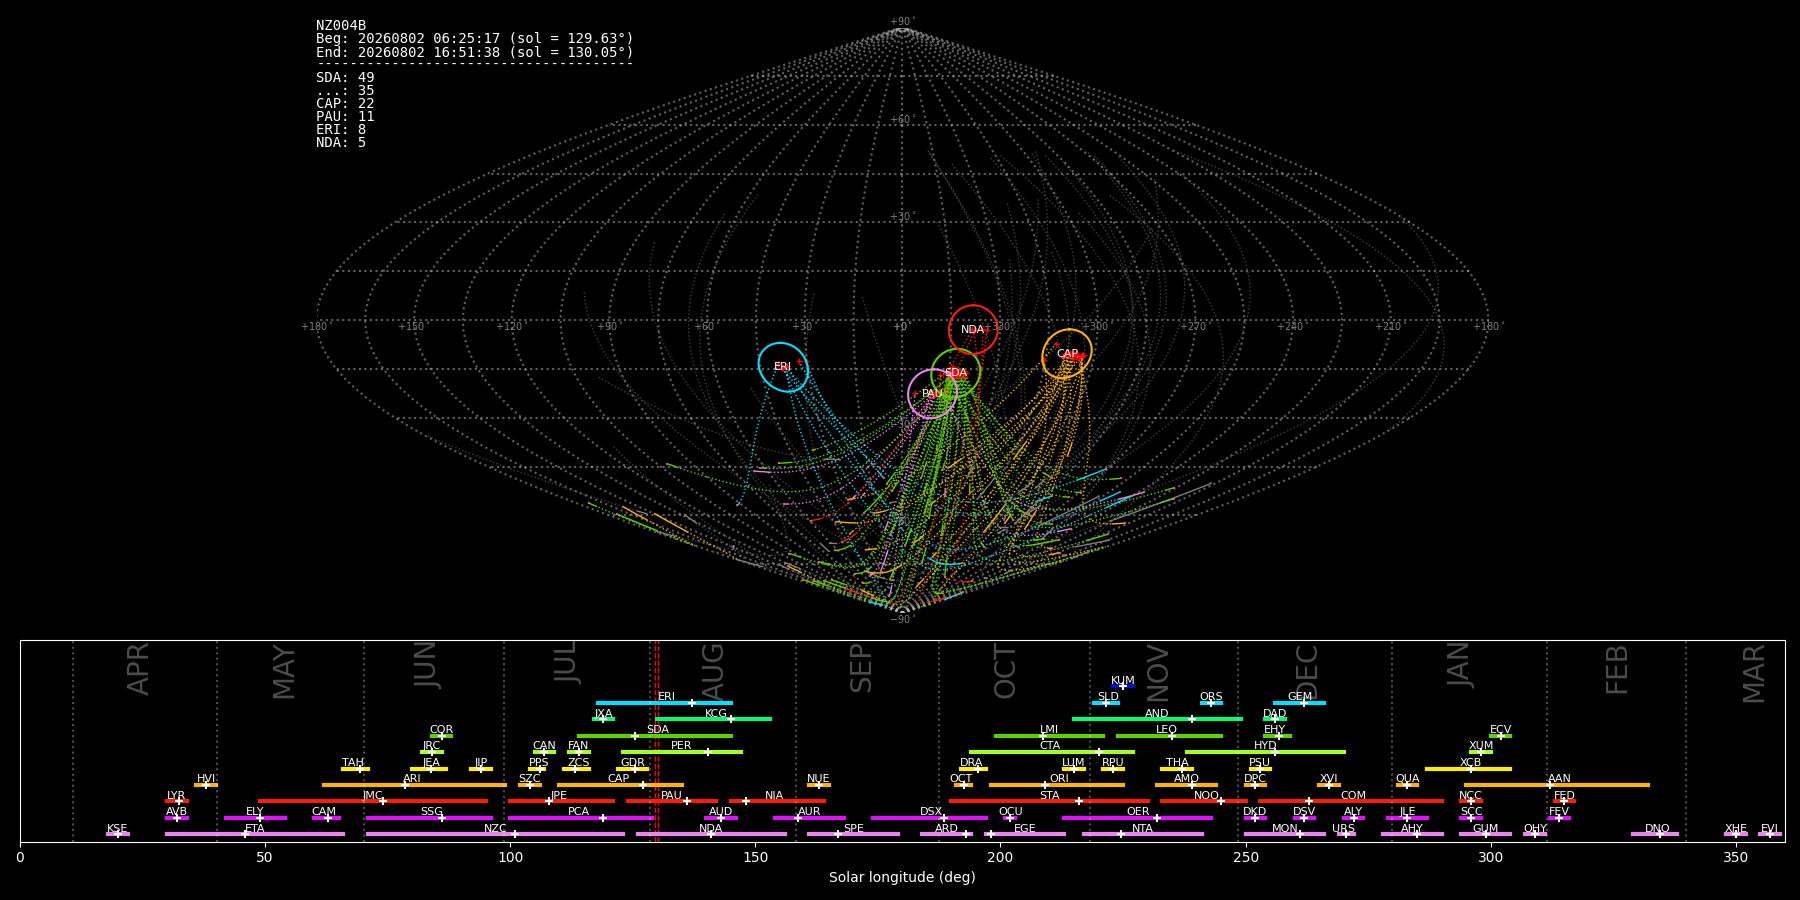Image resolution: width=1800 pixels, height=900 pixels.
Task: Click the SDA: 49 count in legend
Action: point(345,77)
